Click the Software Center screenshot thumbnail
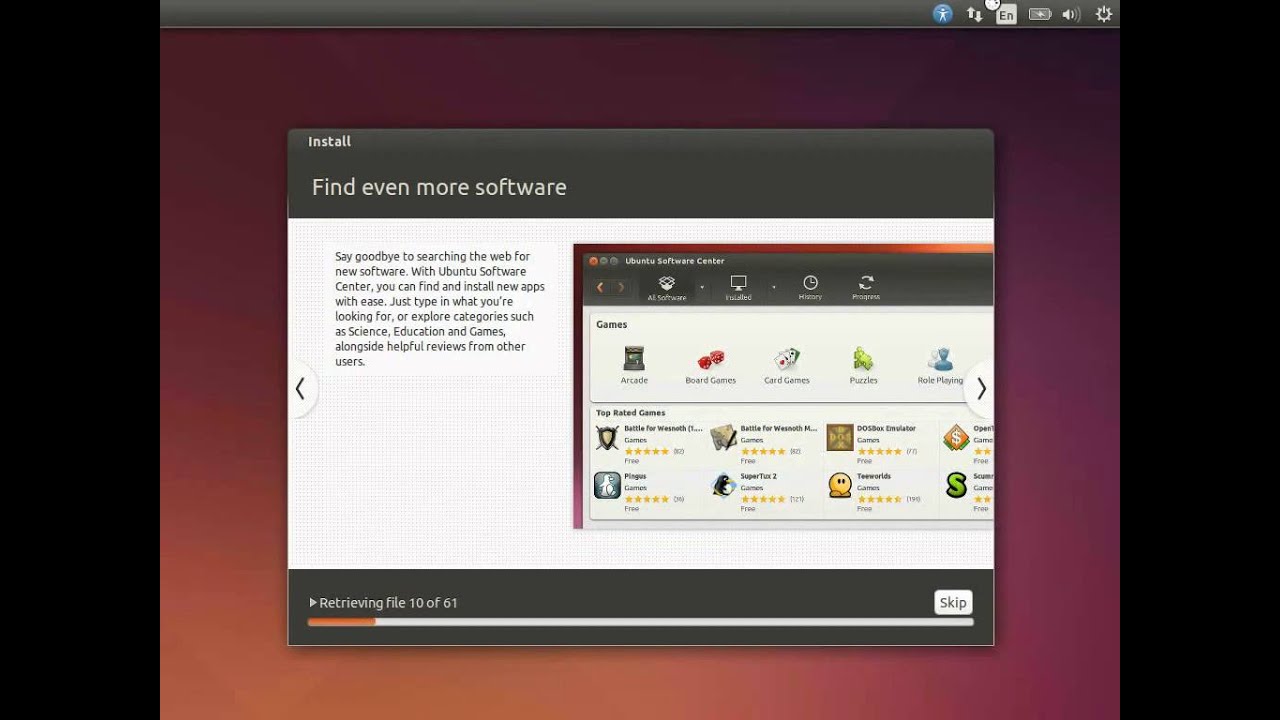This screenshot has width=1280, height=720. (x=783, y=386)
